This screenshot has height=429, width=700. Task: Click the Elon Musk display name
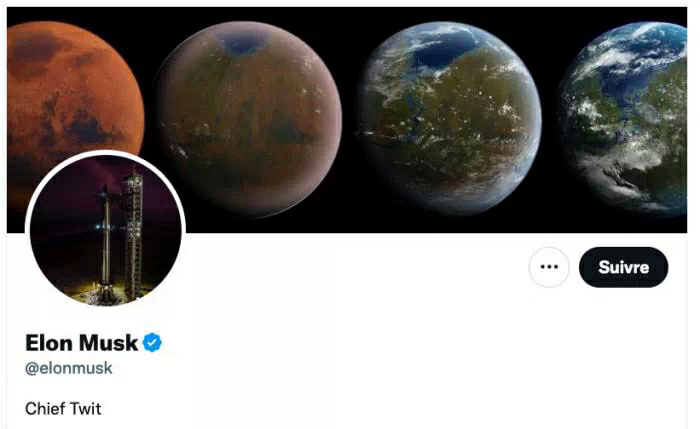click(81, 343)
